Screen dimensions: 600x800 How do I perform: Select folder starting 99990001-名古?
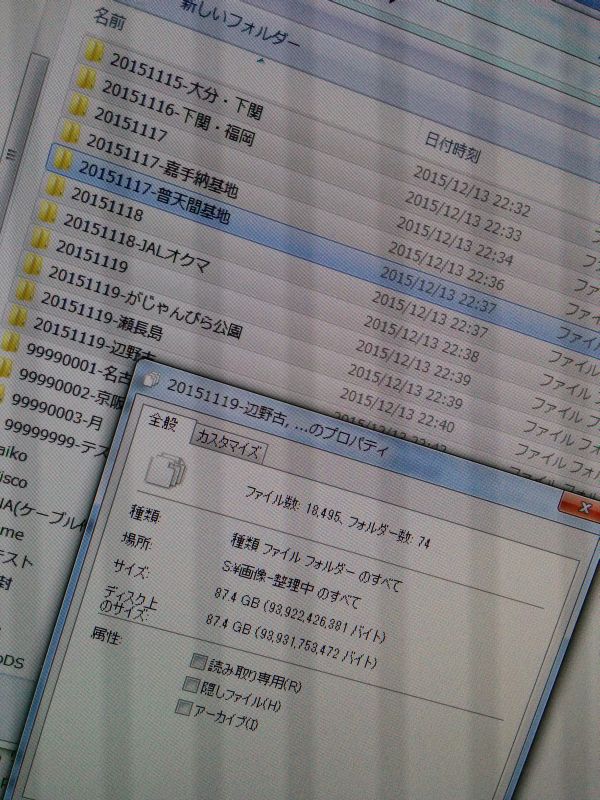point(77,362)
